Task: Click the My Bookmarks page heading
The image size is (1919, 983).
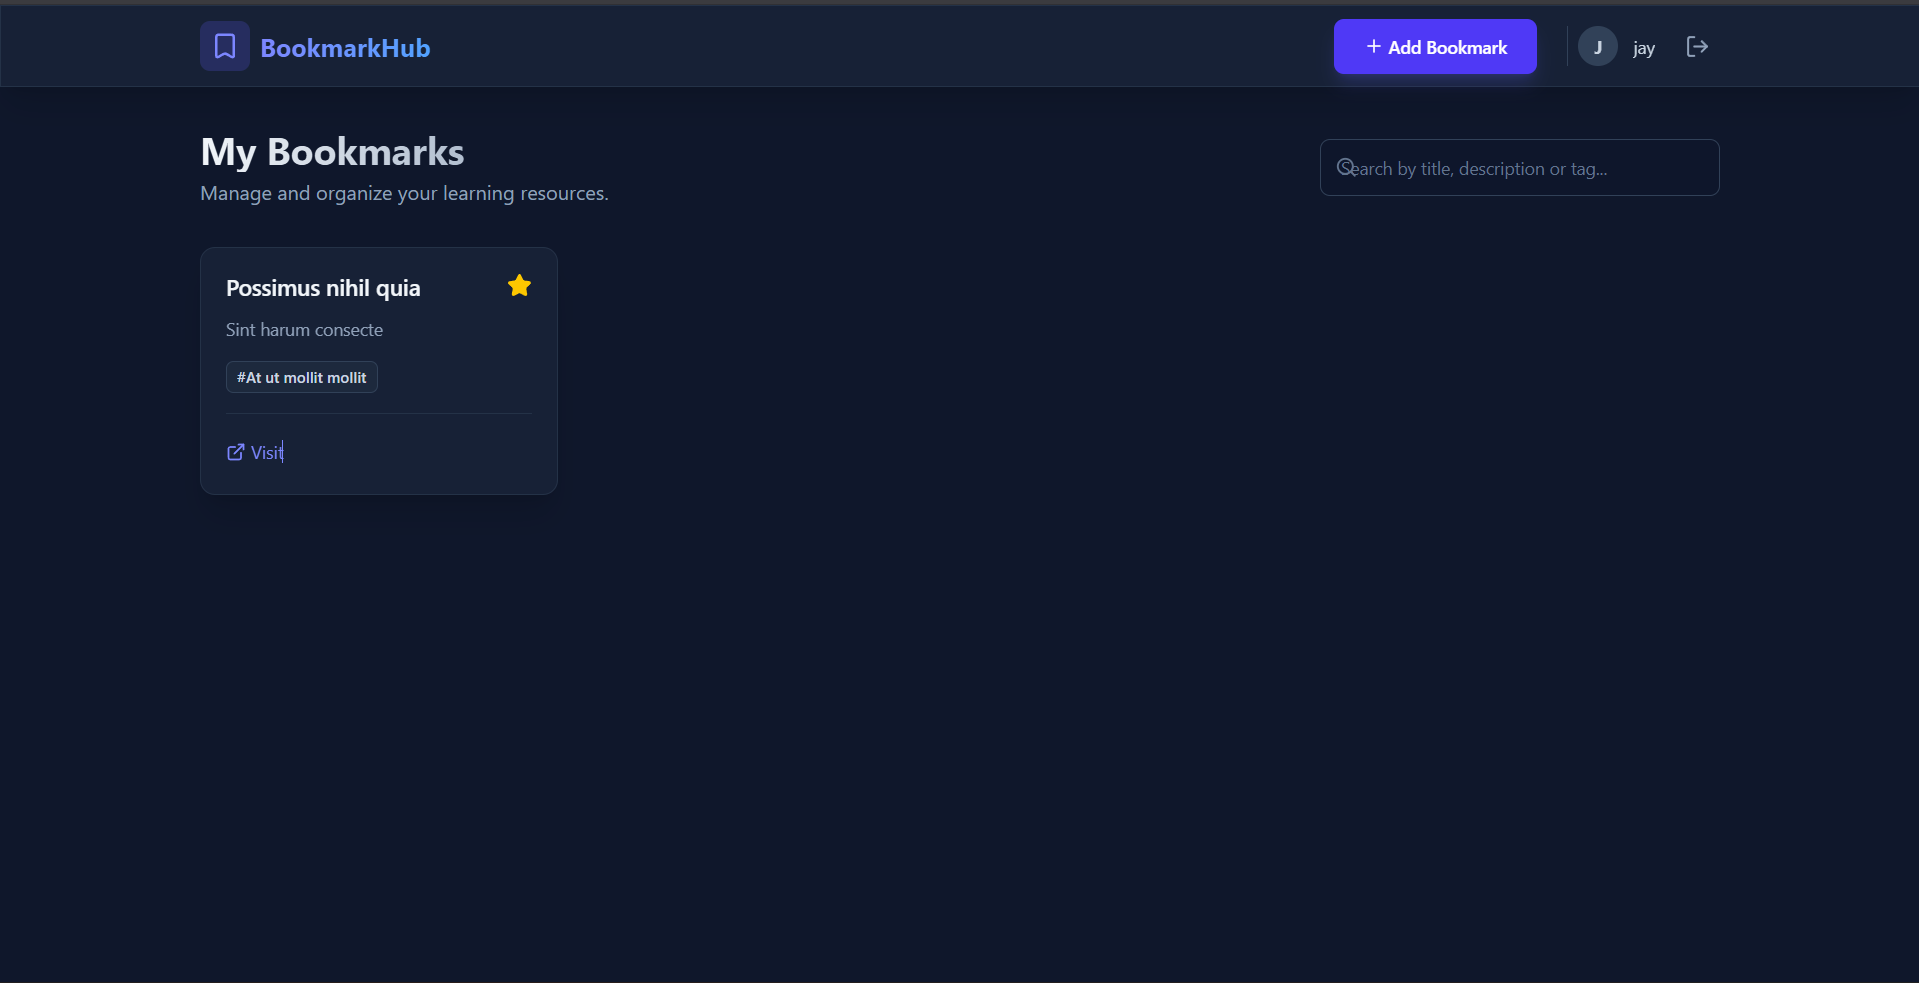Action: tap(332, 152)
